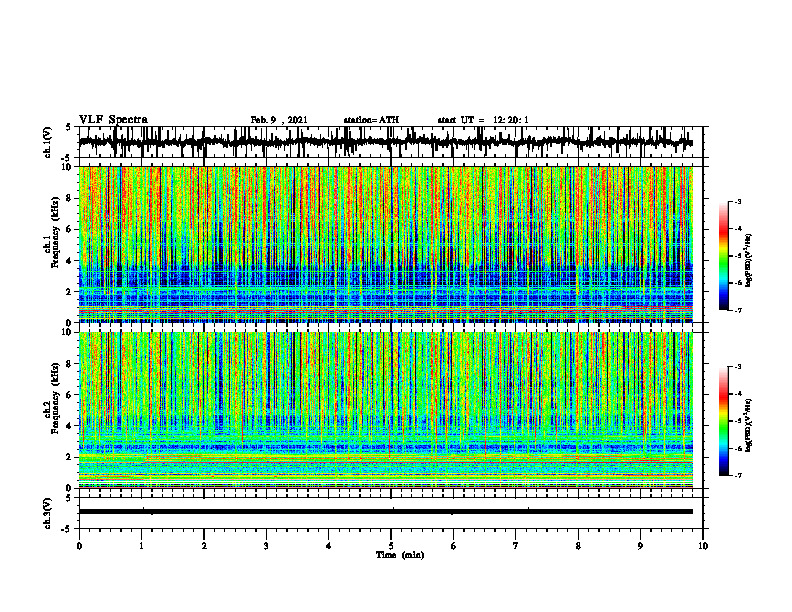
Task: Click the ch.1 color bar "log(PSD)" unit label
Action: coord(749,260)
